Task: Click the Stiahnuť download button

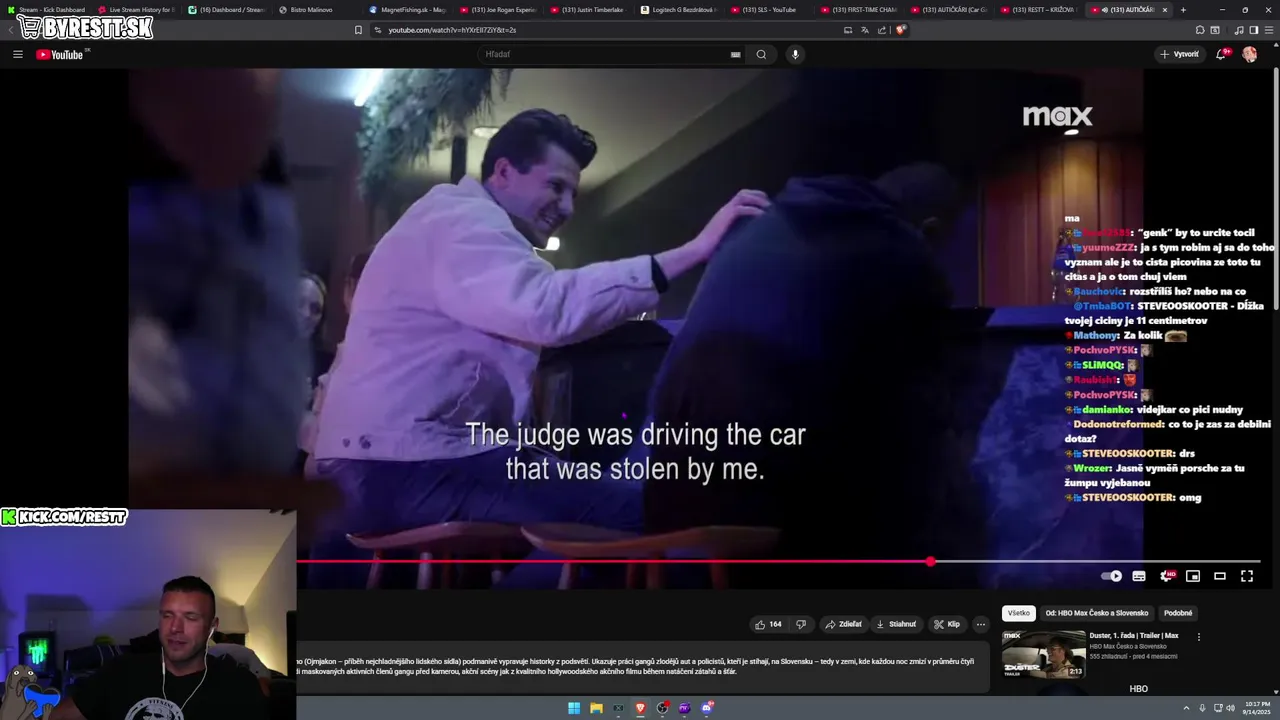Action: 896,624
